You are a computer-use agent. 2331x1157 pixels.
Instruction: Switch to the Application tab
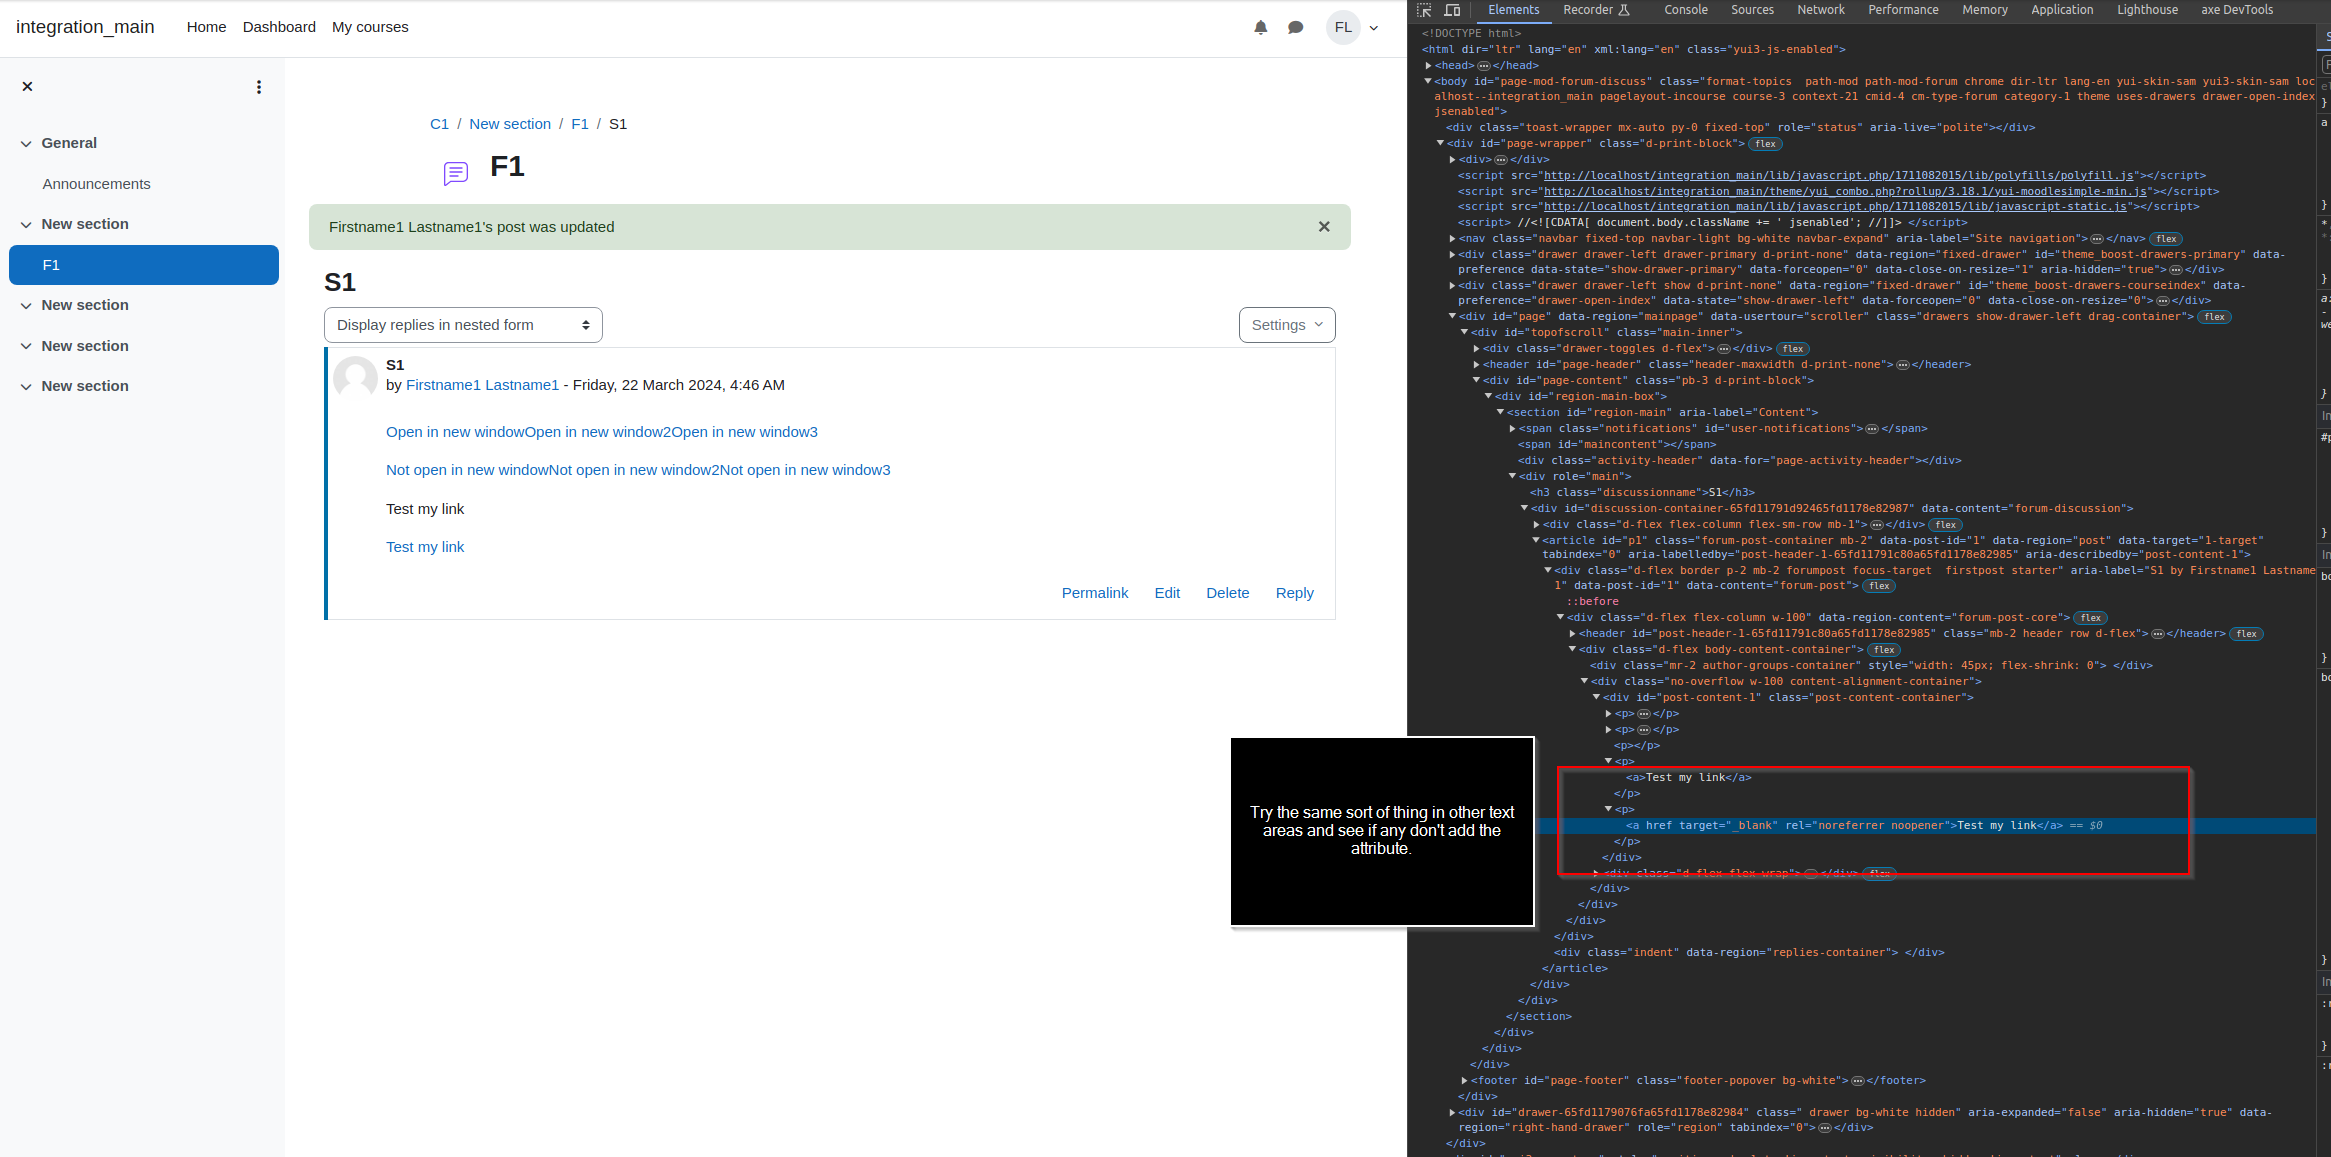tap(2062, 10)
